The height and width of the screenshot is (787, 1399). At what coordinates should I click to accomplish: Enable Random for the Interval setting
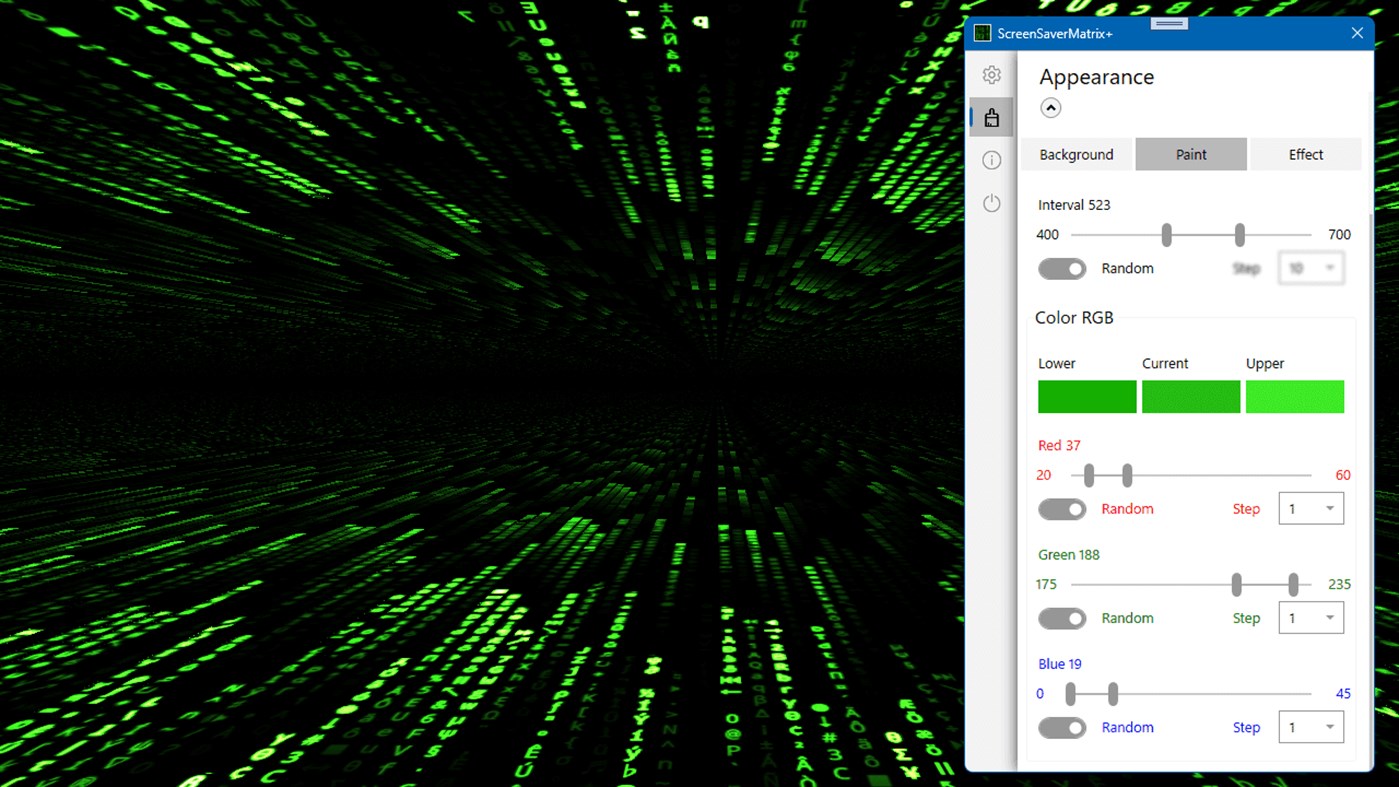(1061, 268)
